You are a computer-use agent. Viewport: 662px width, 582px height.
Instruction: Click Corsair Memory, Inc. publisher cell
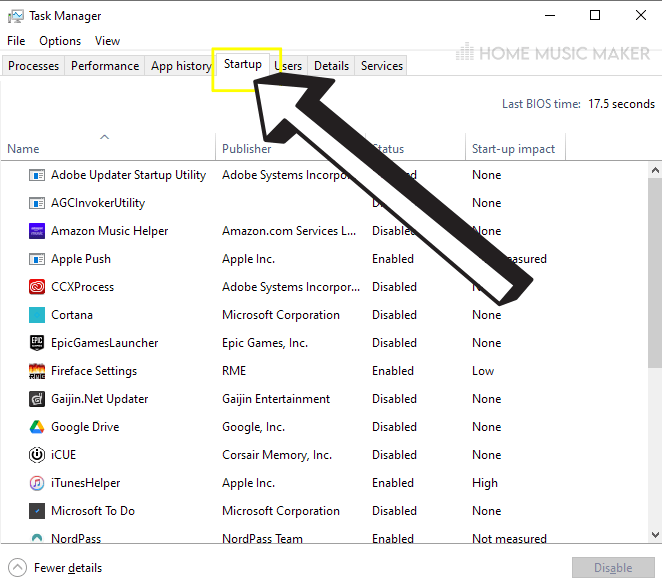click(x=277, y=455)
